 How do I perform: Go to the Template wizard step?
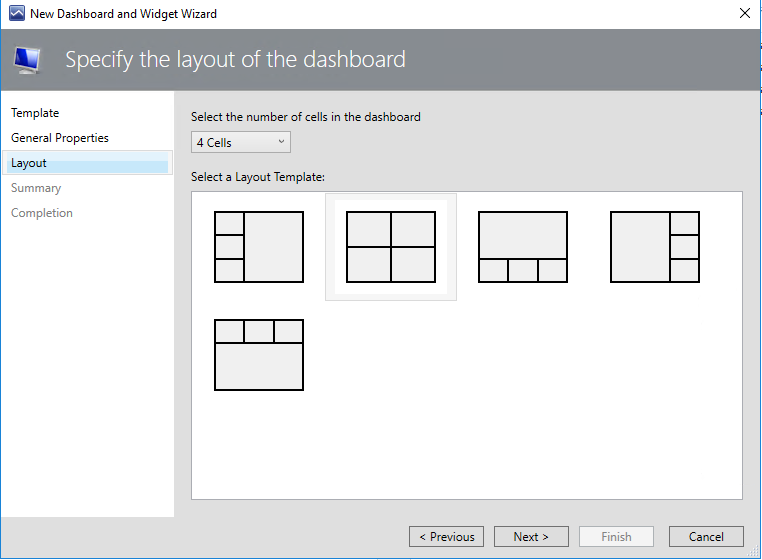(35, 113)
